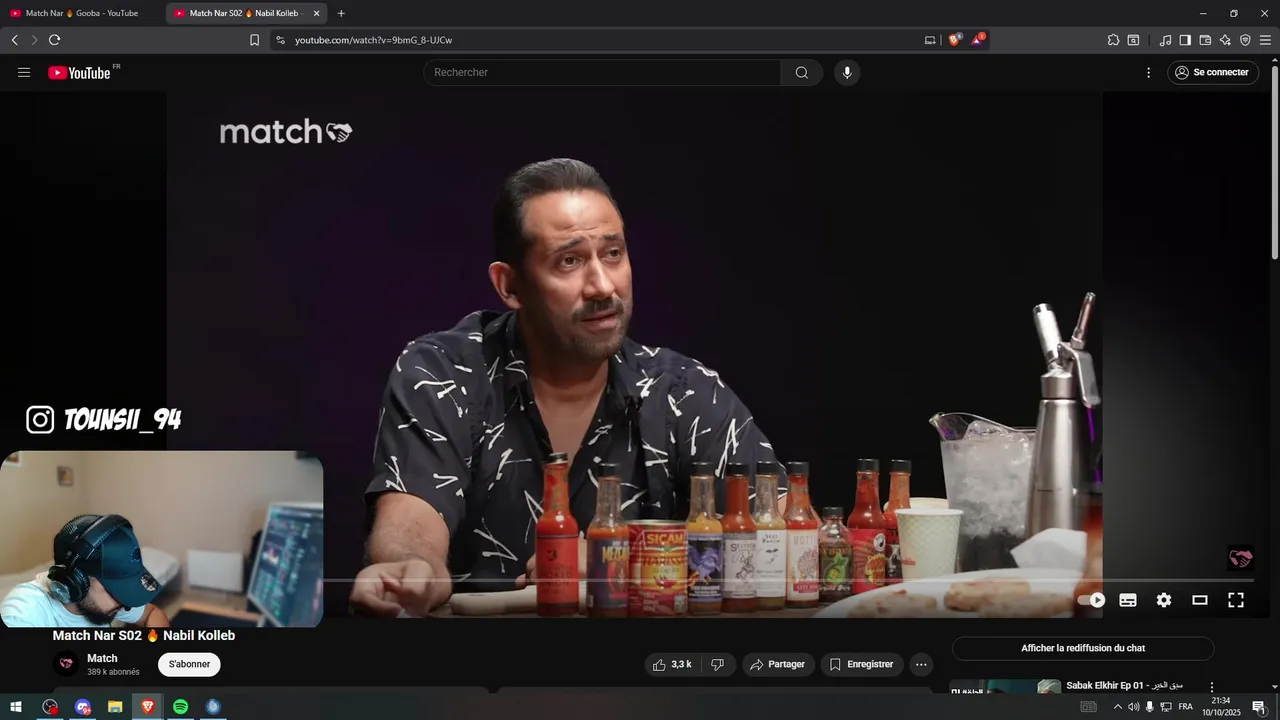The image size is (1280, 720).
Task: Switch to theater mode
Action: pos(1200,600)
